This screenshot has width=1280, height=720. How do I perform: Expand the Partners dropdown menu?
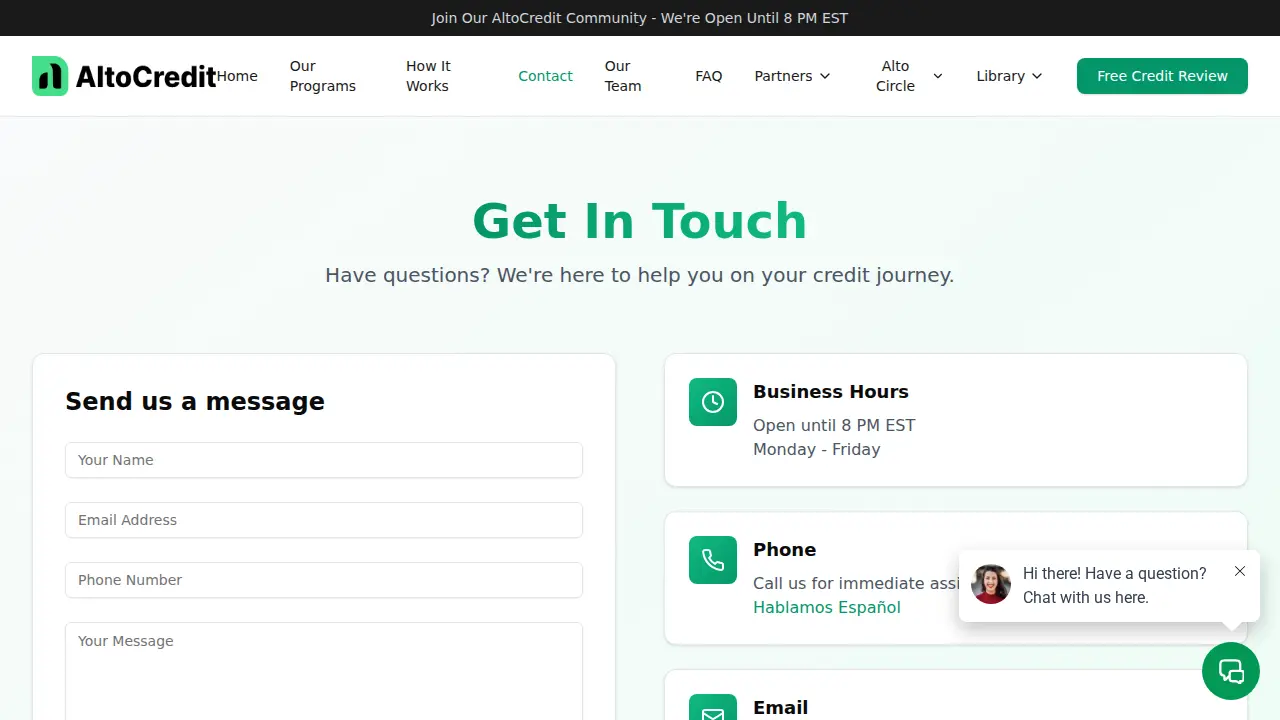pyautogui.click(x=793, y=76)
